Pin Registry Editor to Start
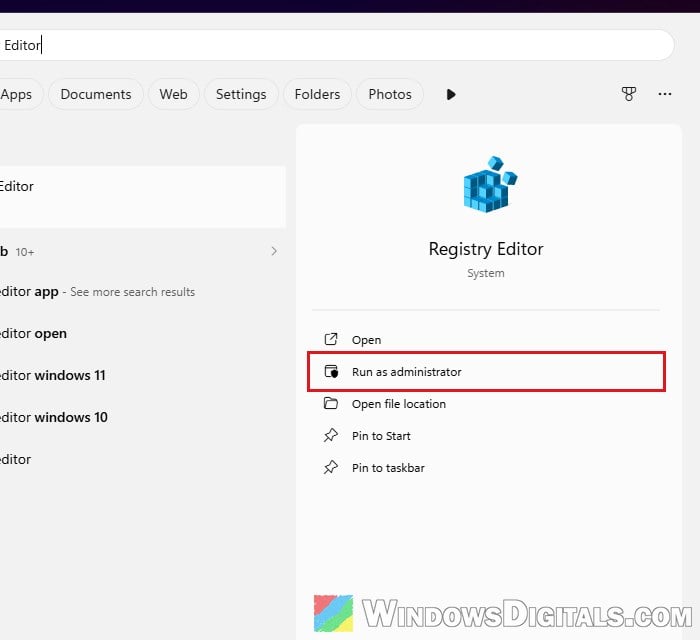The width and height of the screenshot is (700, 640). 487,436
